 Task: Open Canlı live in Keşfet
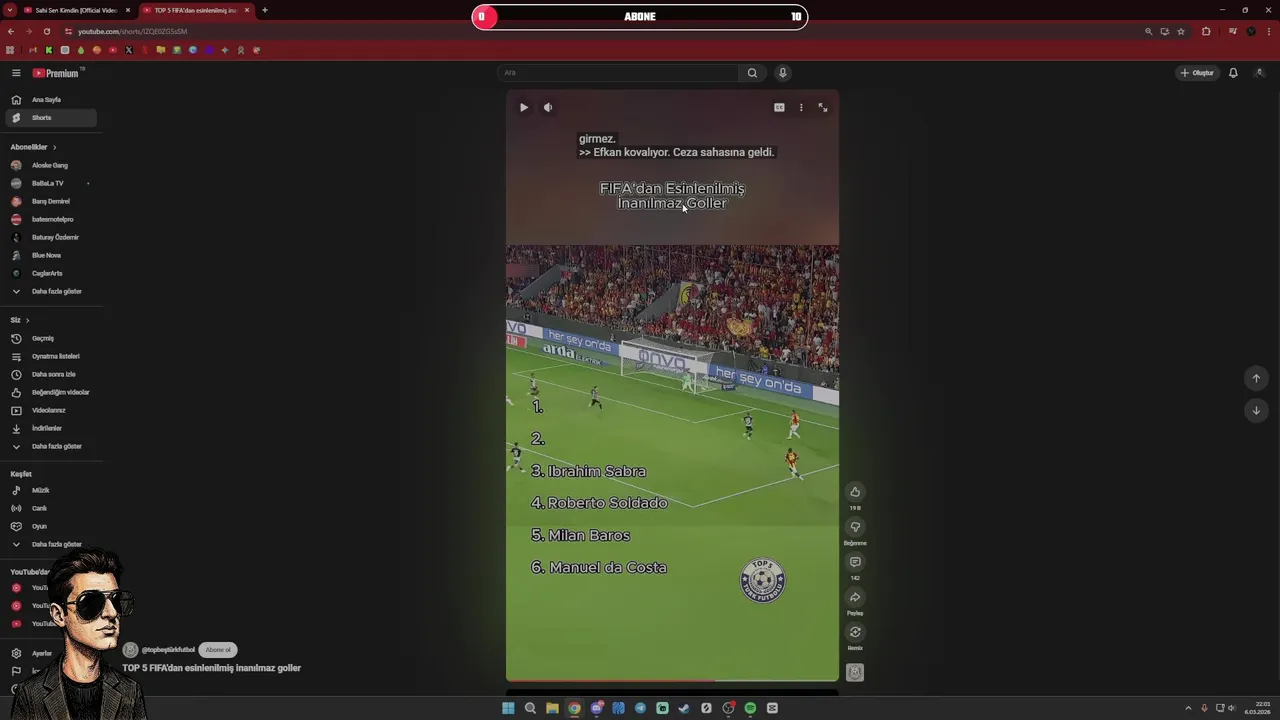point(50,508)
